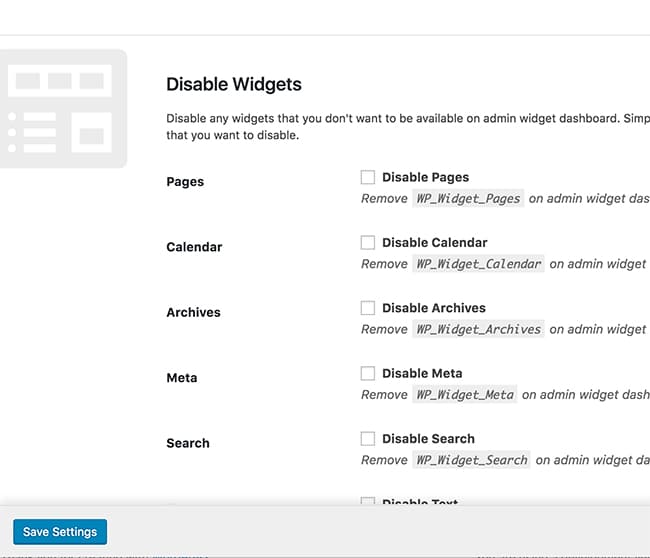Tick the Disable Archives checkbox

368,308
